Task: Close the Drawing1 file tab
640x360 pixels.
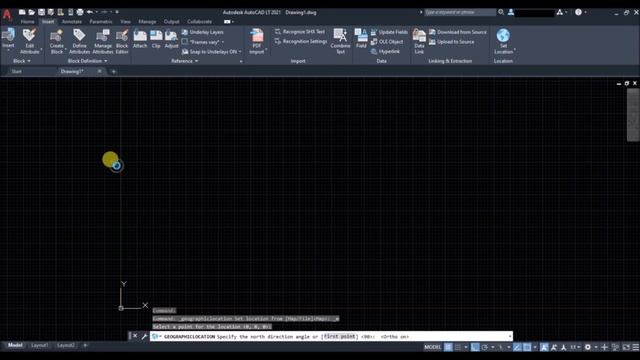Action: coord(100,71)
